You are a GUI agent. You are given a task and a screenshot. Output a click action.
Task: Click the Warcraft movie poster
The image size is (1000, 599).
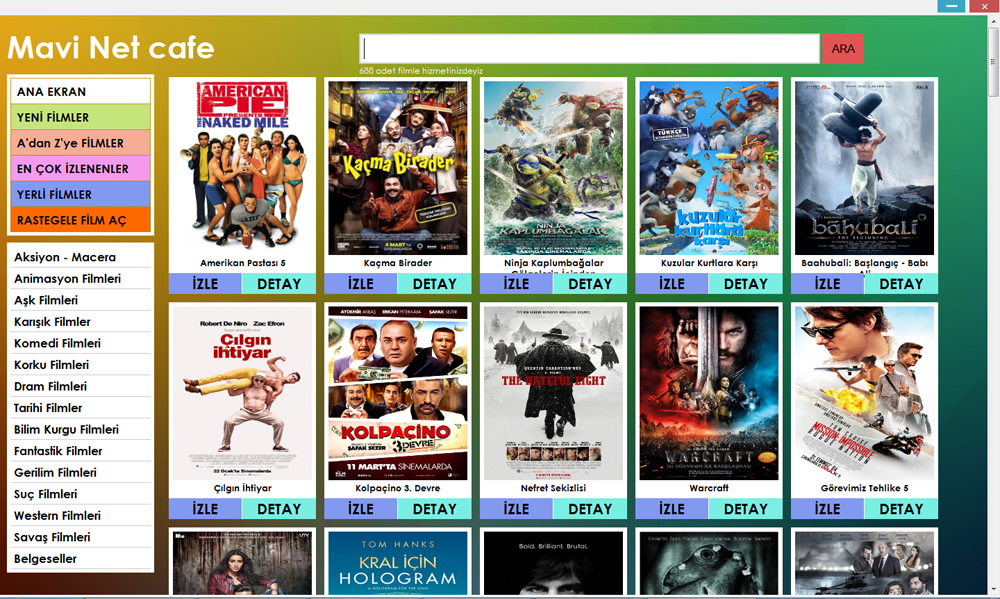[709, 393]
